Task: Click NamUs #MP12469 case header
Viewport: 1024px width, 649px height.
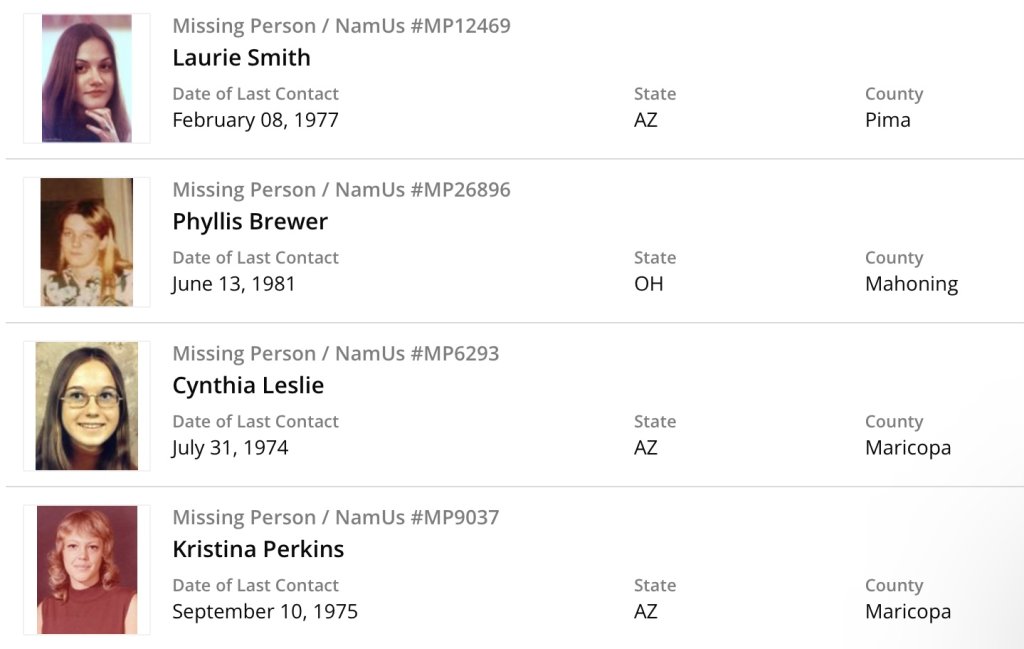Action: click(x=341, y=26)
